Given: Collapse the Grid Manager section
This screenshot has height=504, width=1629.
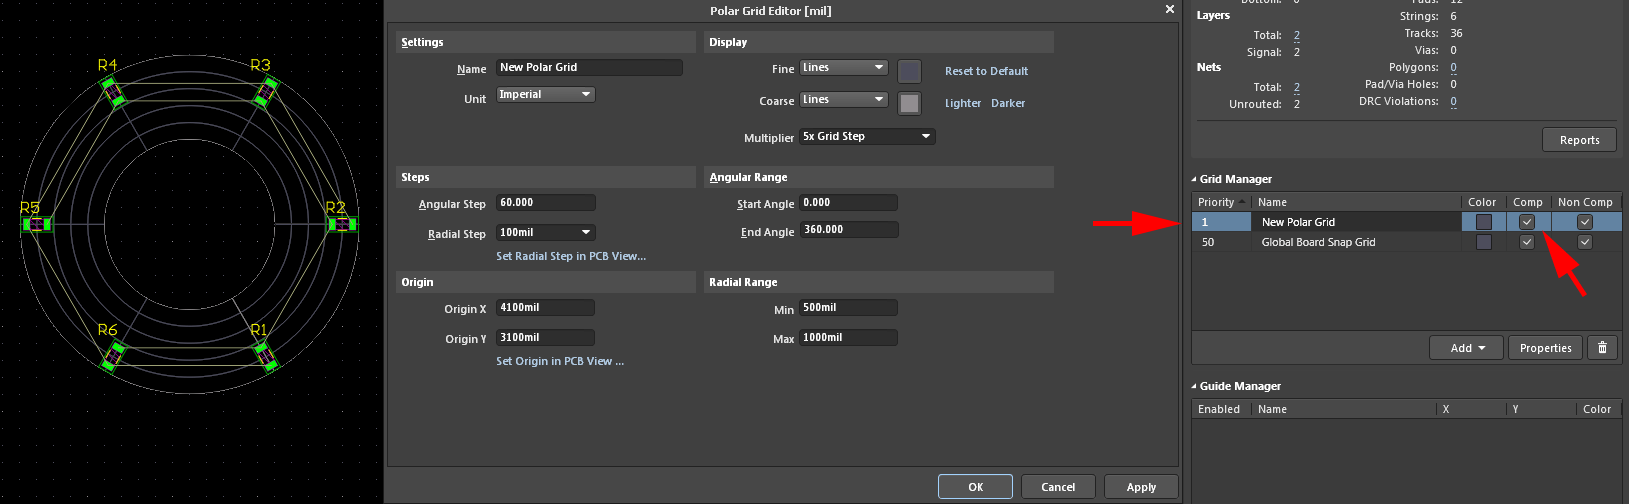Looking at the screenshot, I should 1194,179.
